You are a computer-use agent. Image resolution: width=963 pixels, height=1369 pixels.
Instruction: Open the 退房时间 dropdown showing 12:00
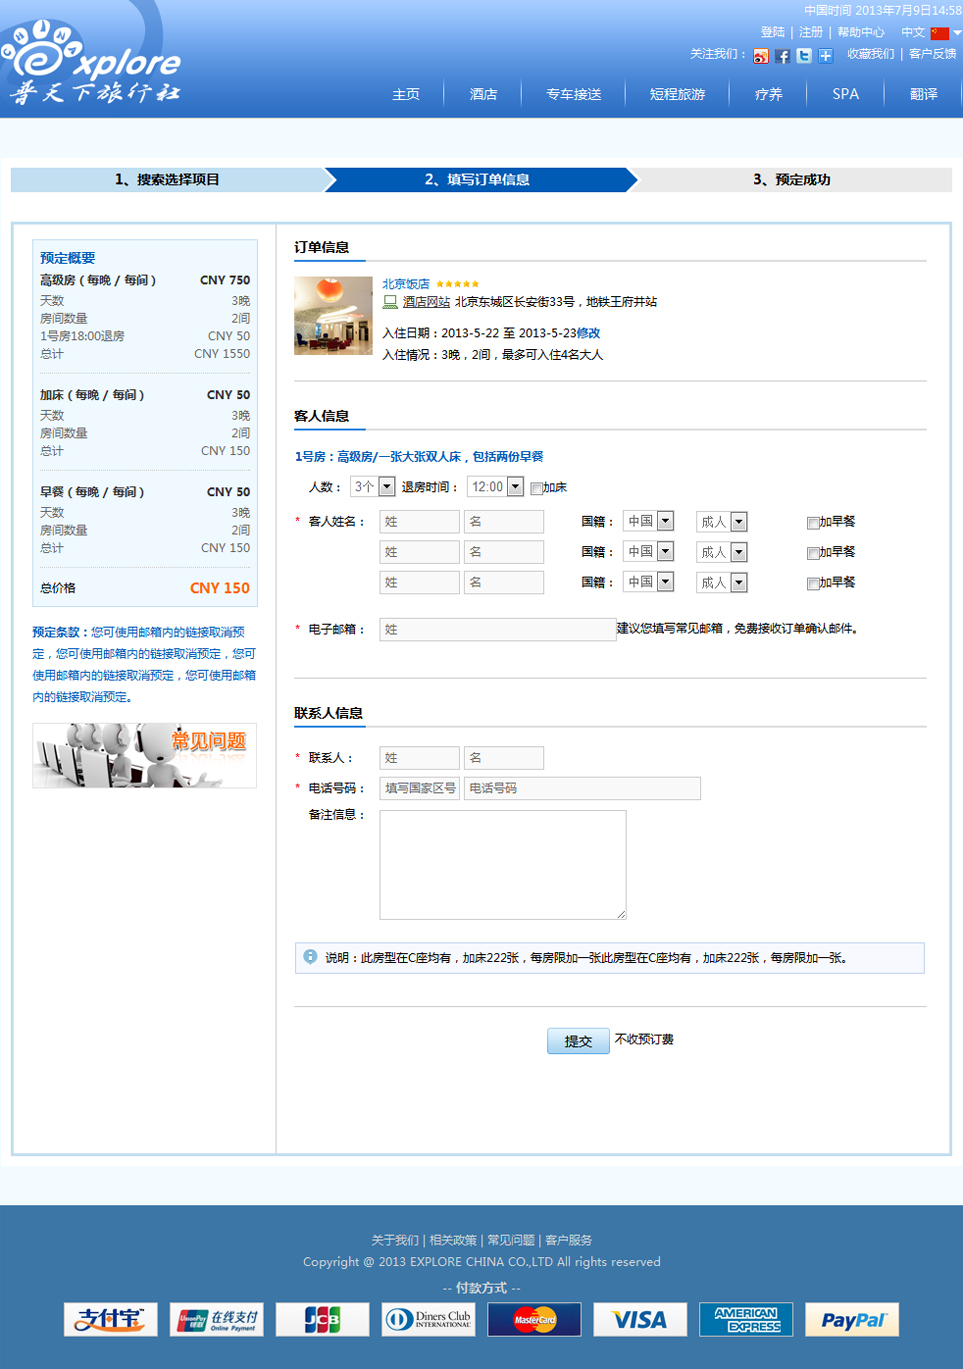495,487
